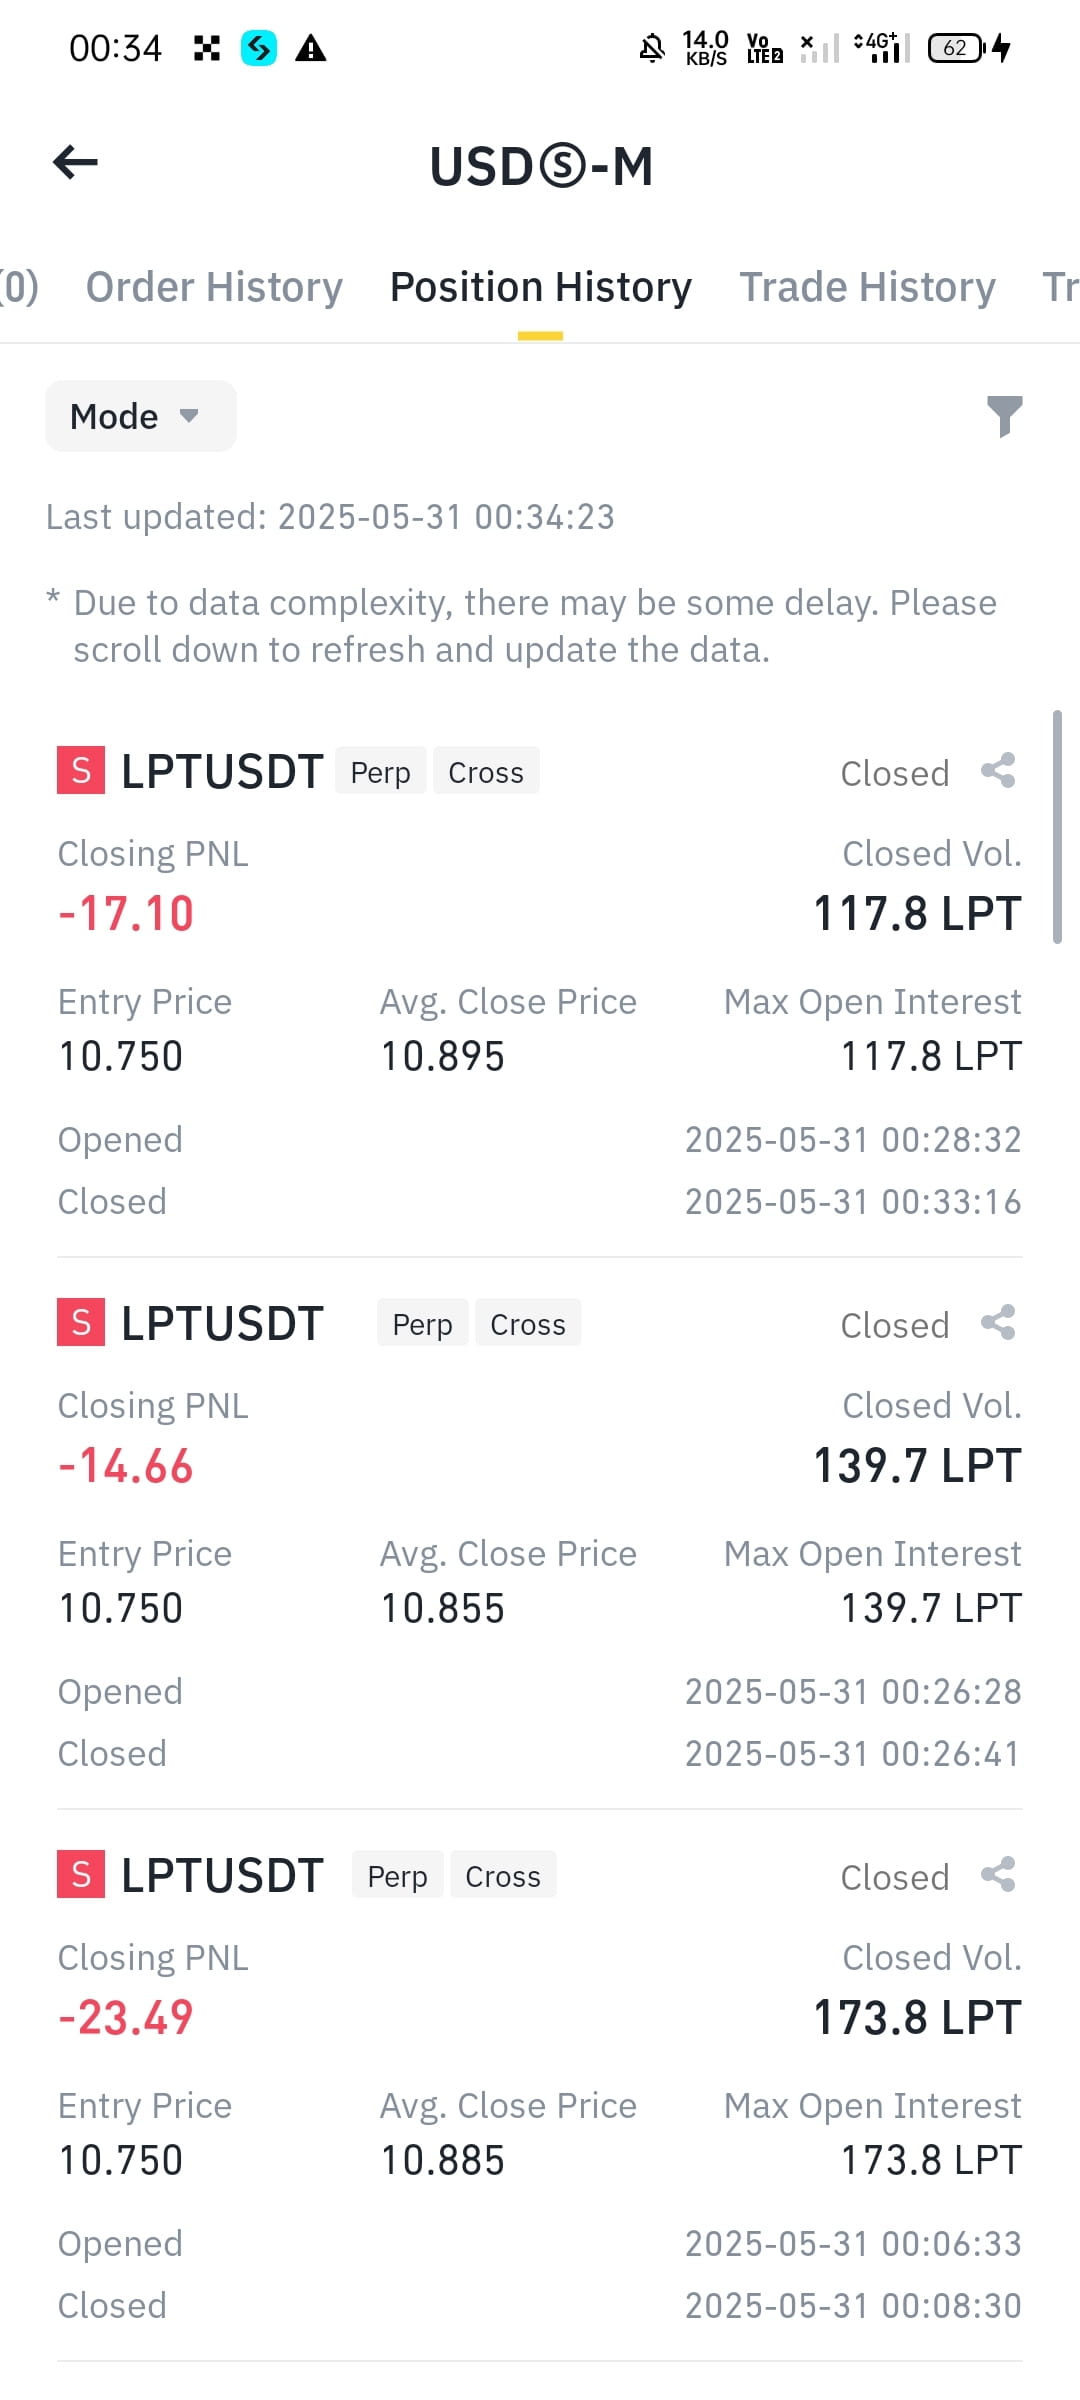Tap the warning triangle status icon
Viewport: 1080px width, 2400px height.
point(311,48)
